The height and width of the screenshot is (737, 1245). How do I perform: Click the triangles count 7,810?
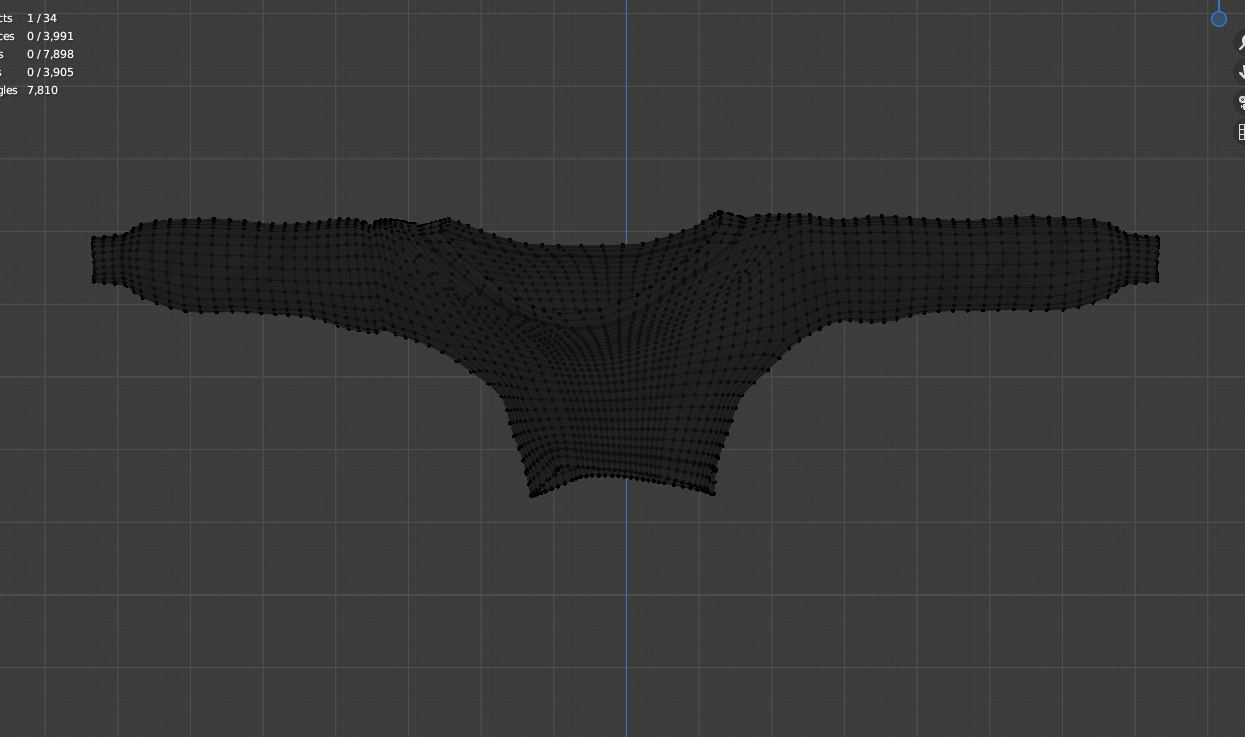tap(42, 90)
